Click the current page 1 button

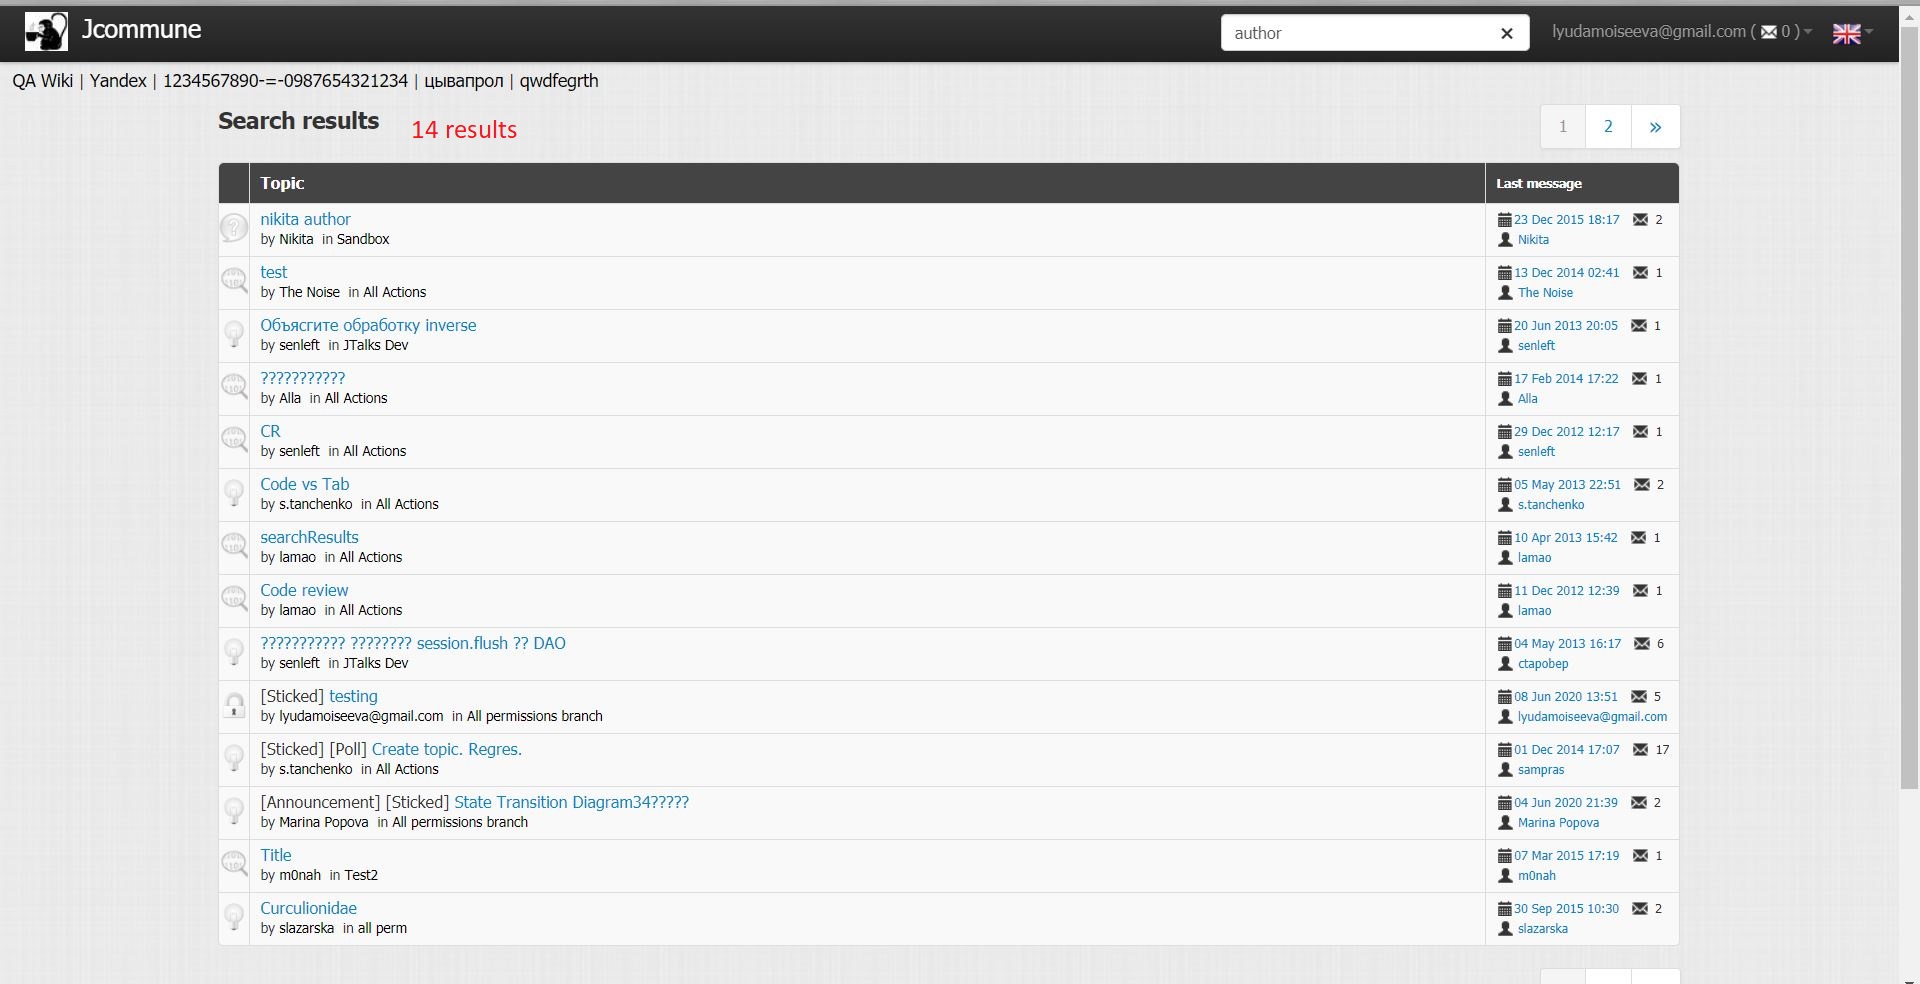click(1563, 127)
